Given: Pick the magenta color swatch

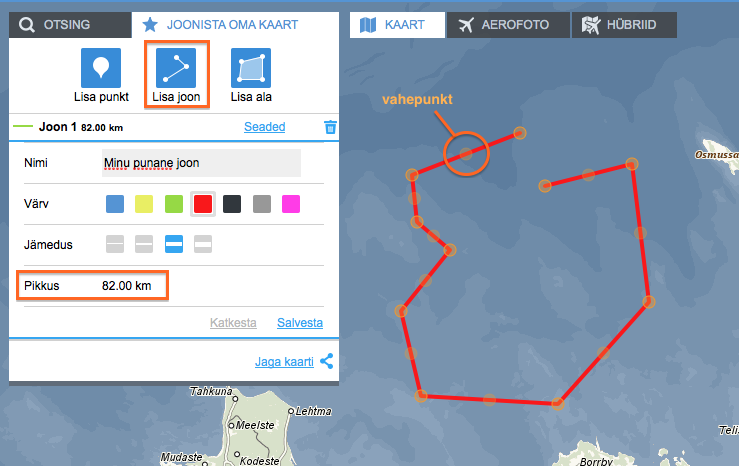Looking at the screenshot, I should [291, 204].
